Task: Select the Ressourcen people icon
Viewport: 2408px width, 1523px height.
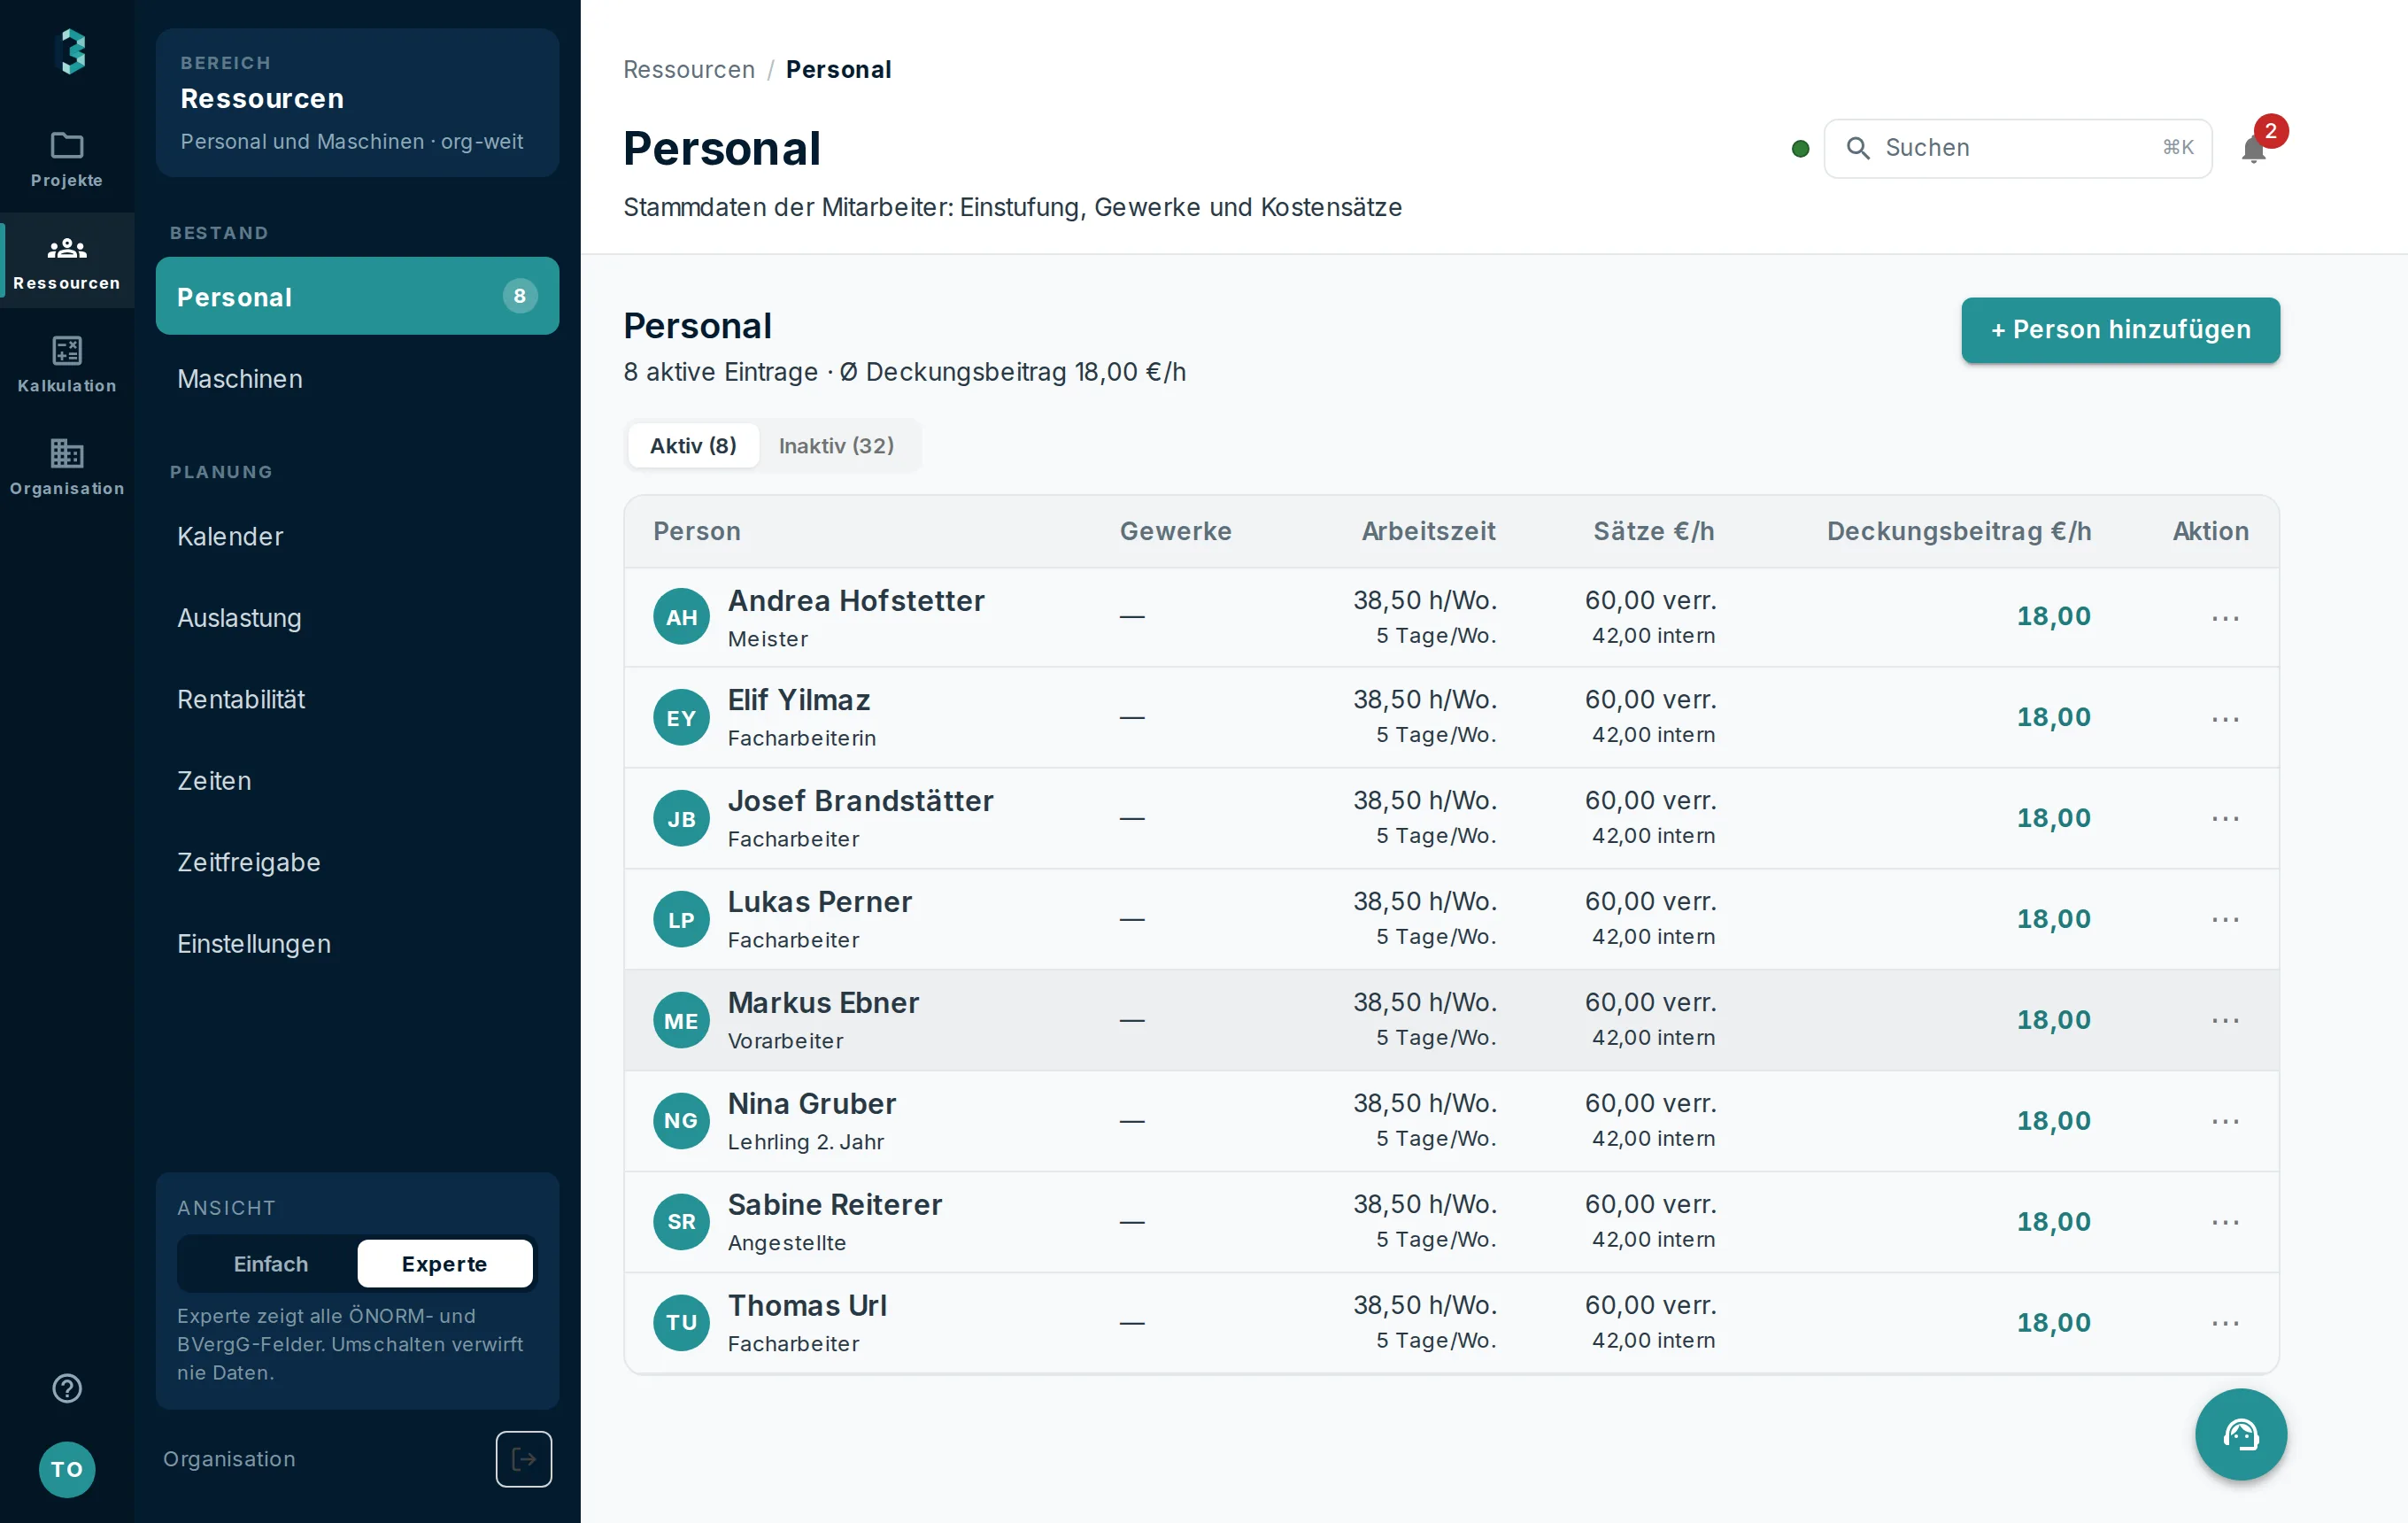Action: click(67, 248)
